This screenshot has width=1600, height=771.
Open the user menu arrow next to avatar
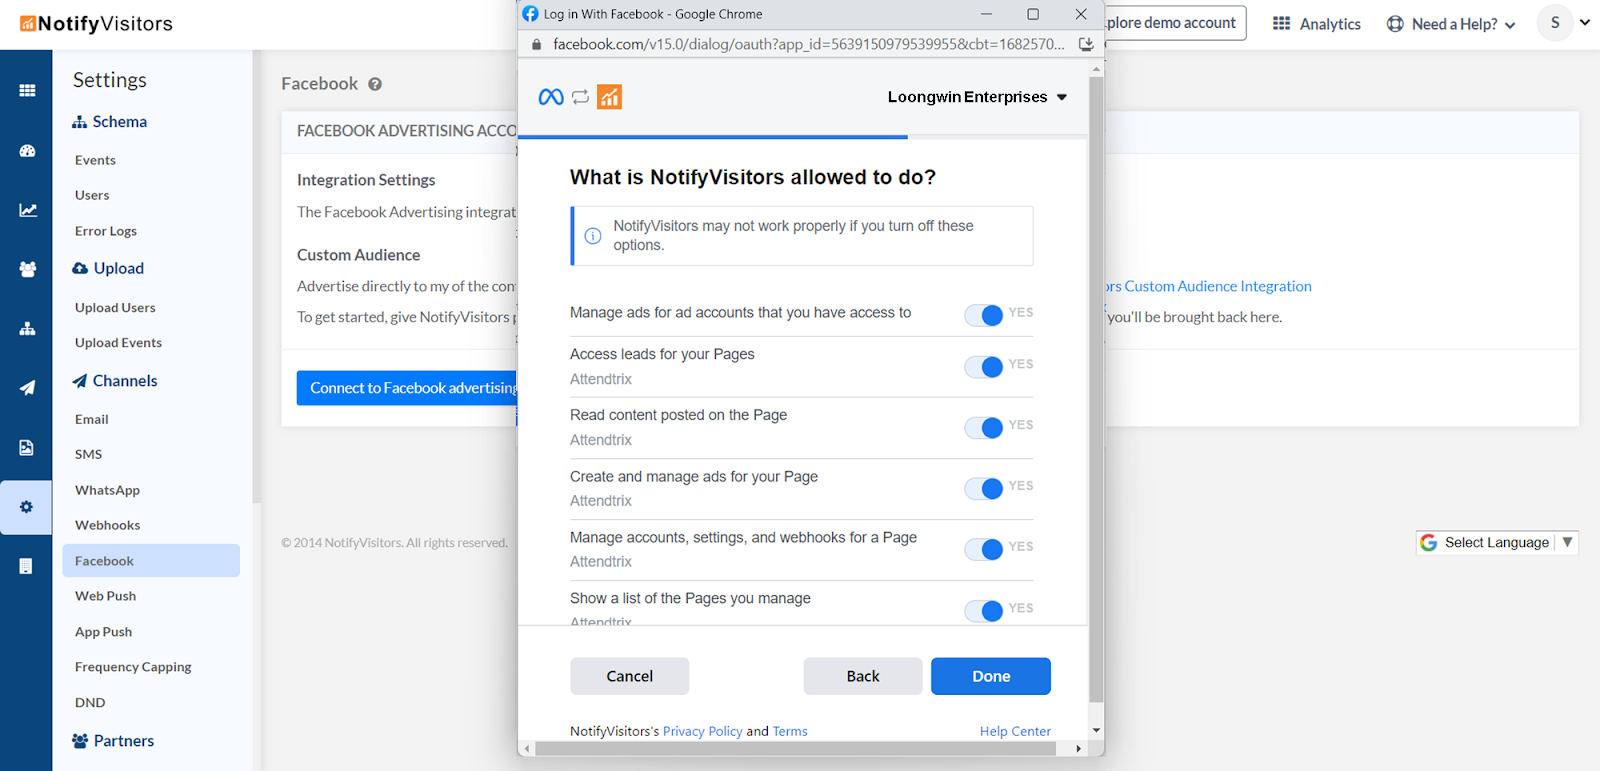tap(1585, 22)
